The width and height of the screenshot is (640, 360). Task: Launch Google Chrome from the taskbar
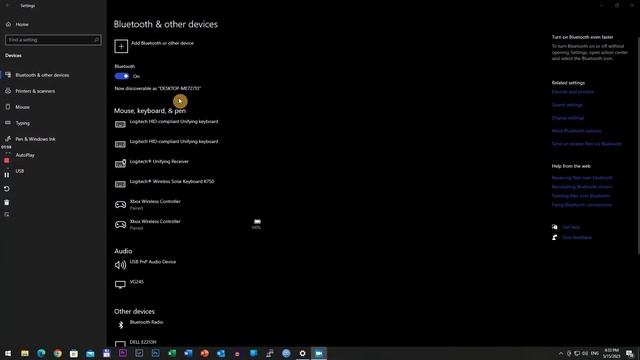pyautogui.click(x=57, y=353)
